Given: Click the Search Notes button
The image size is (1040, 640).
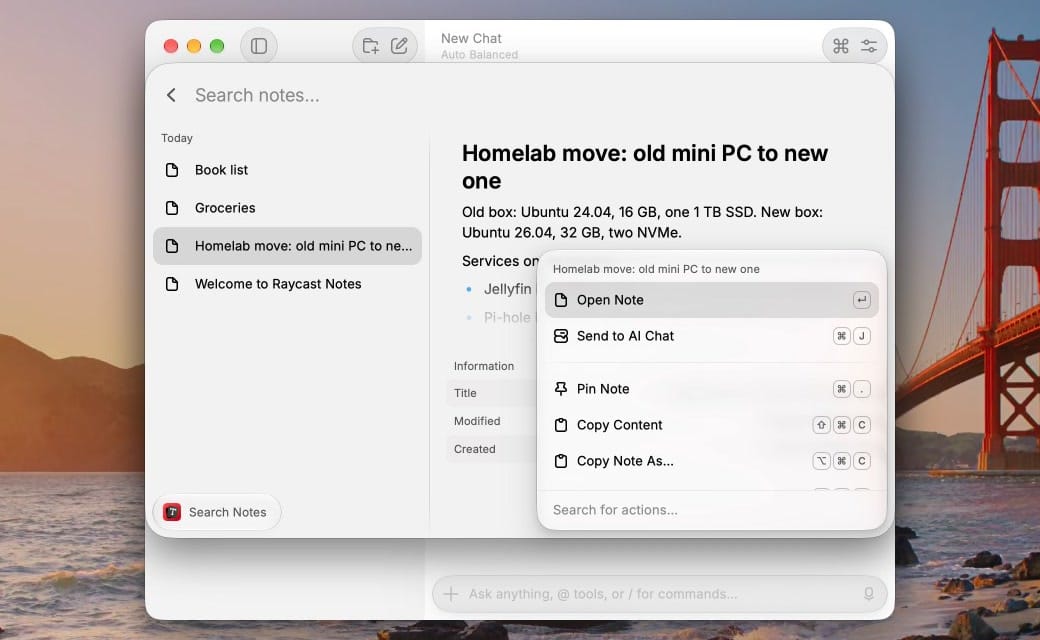Looking at the screenshot, I should (217, 512).
